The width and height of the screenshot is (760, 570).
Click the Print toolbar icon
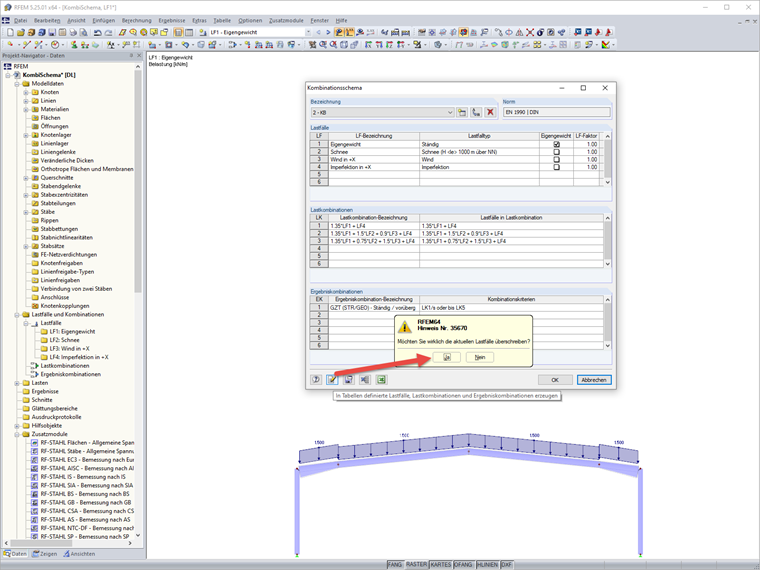click(x=73, y=32)
